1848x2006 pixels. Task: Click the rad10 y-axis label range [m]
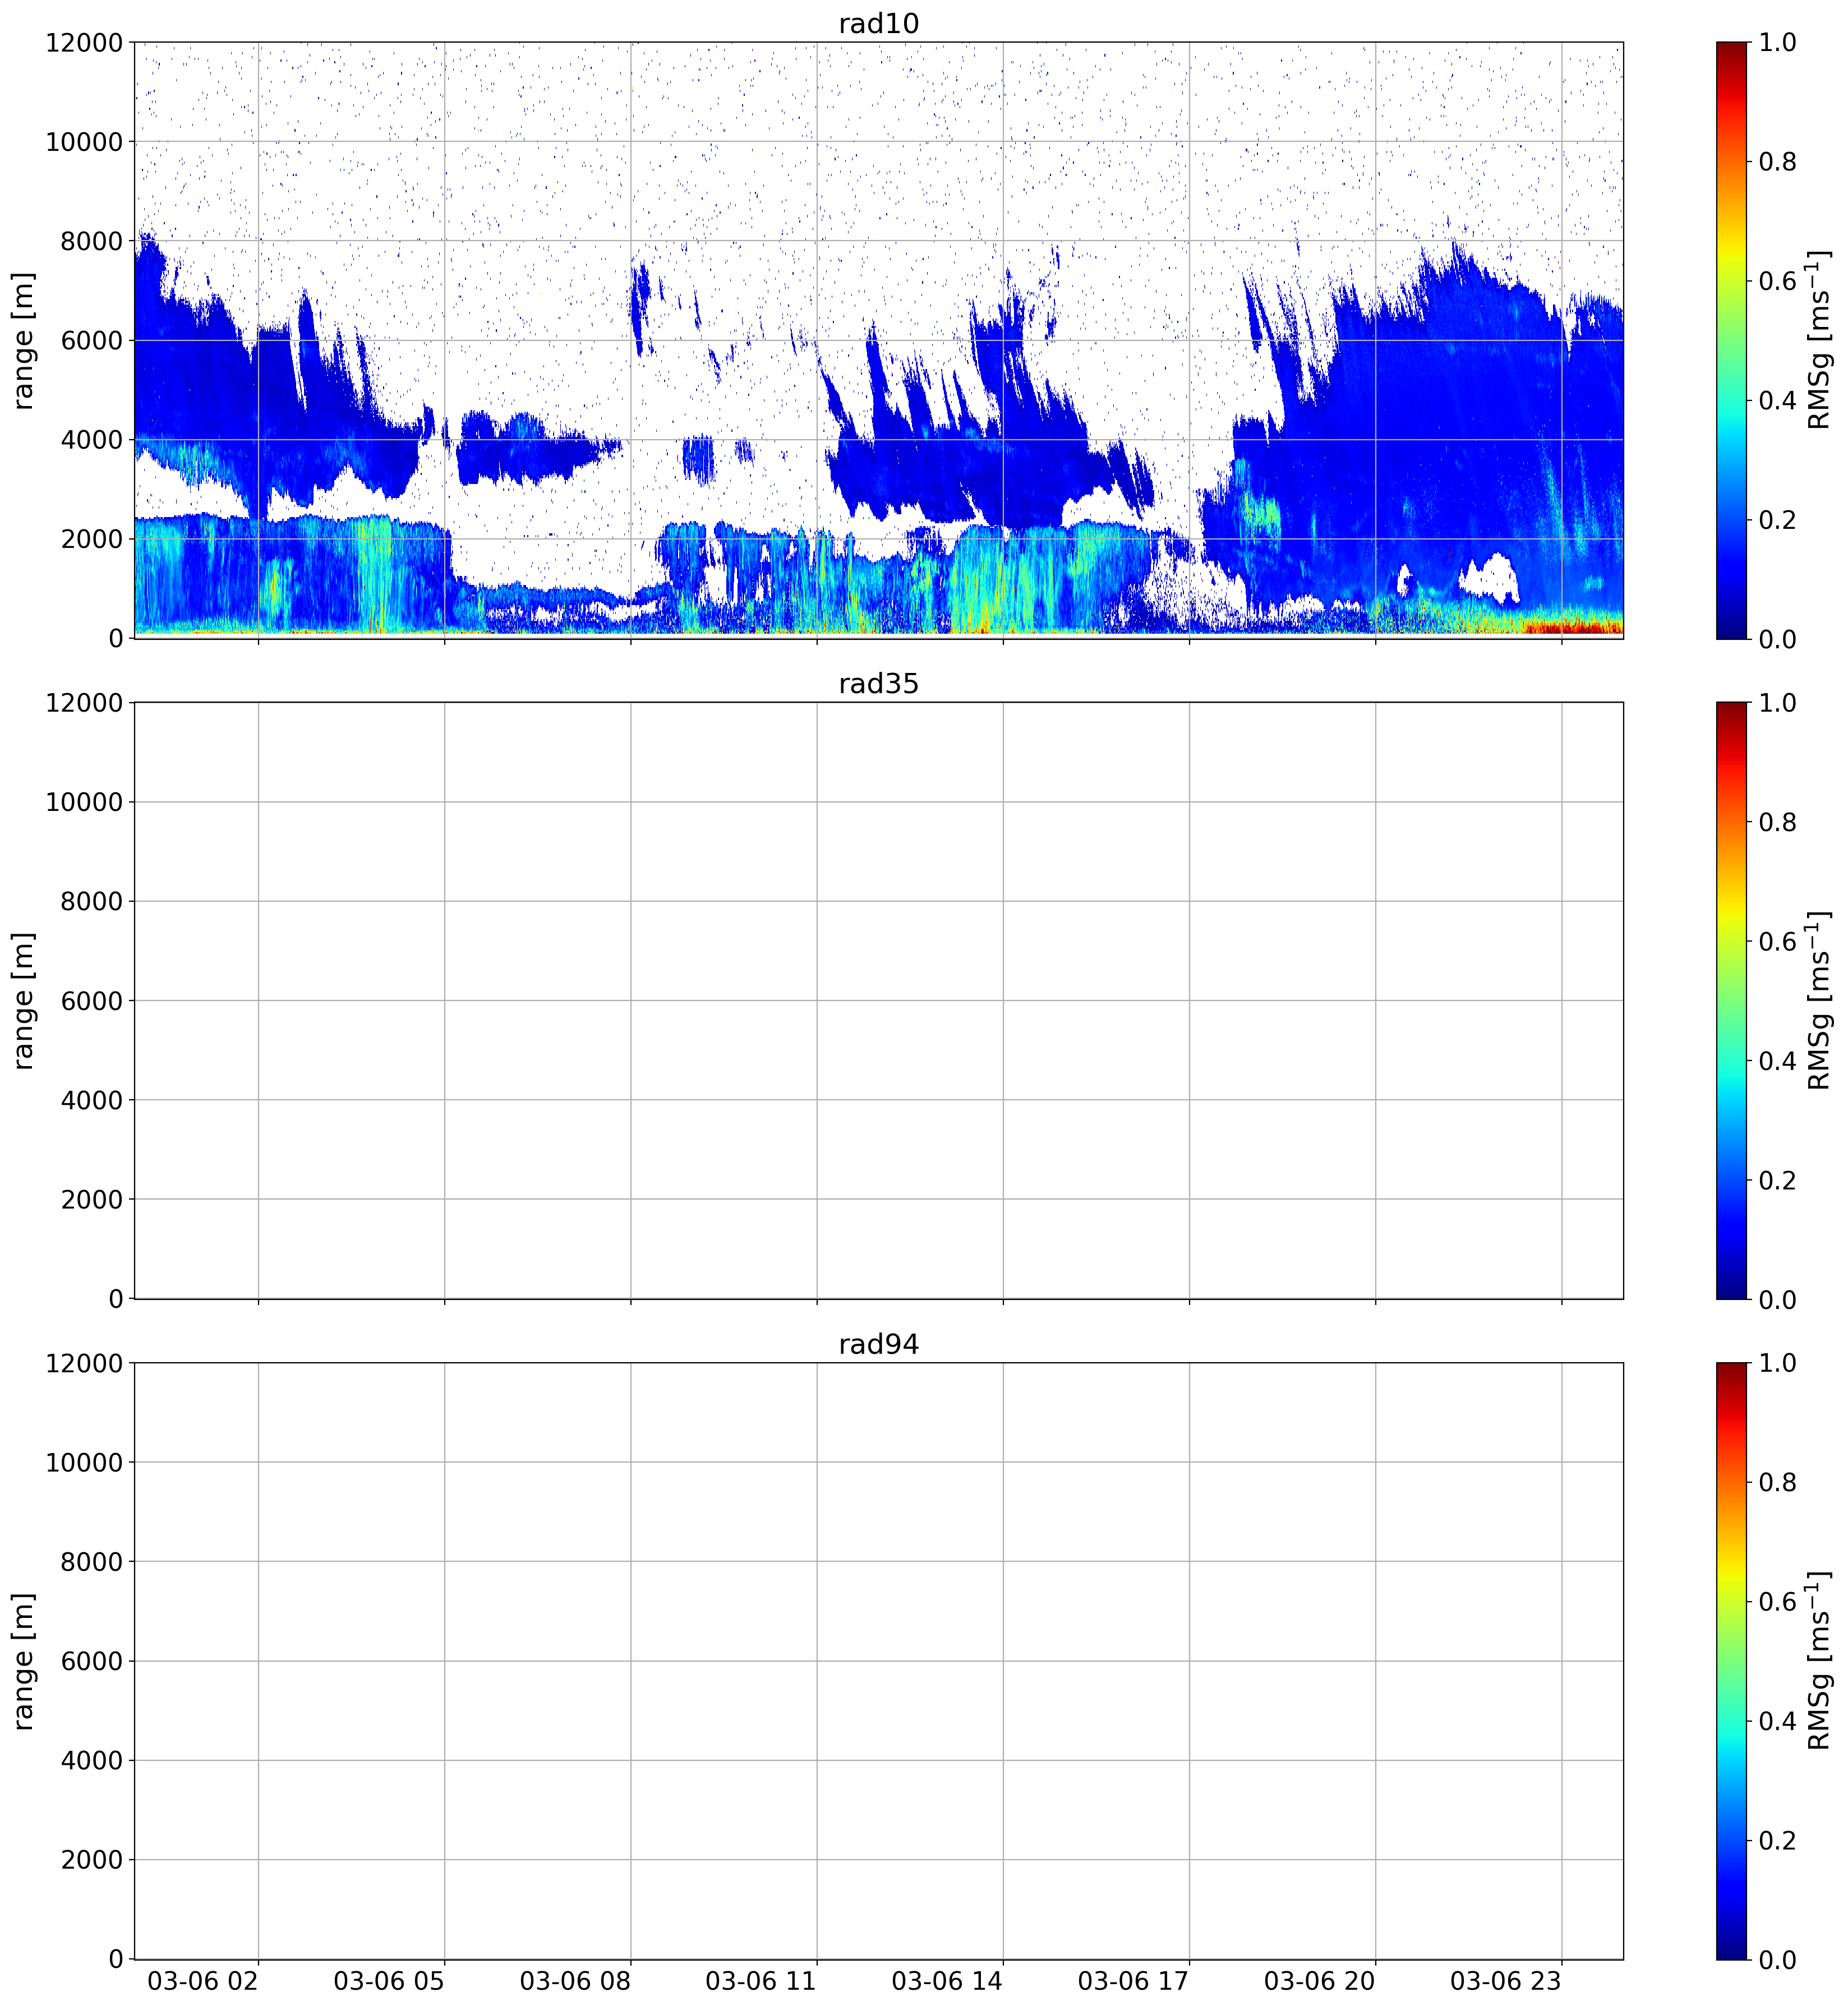click(x=23, y=340)
